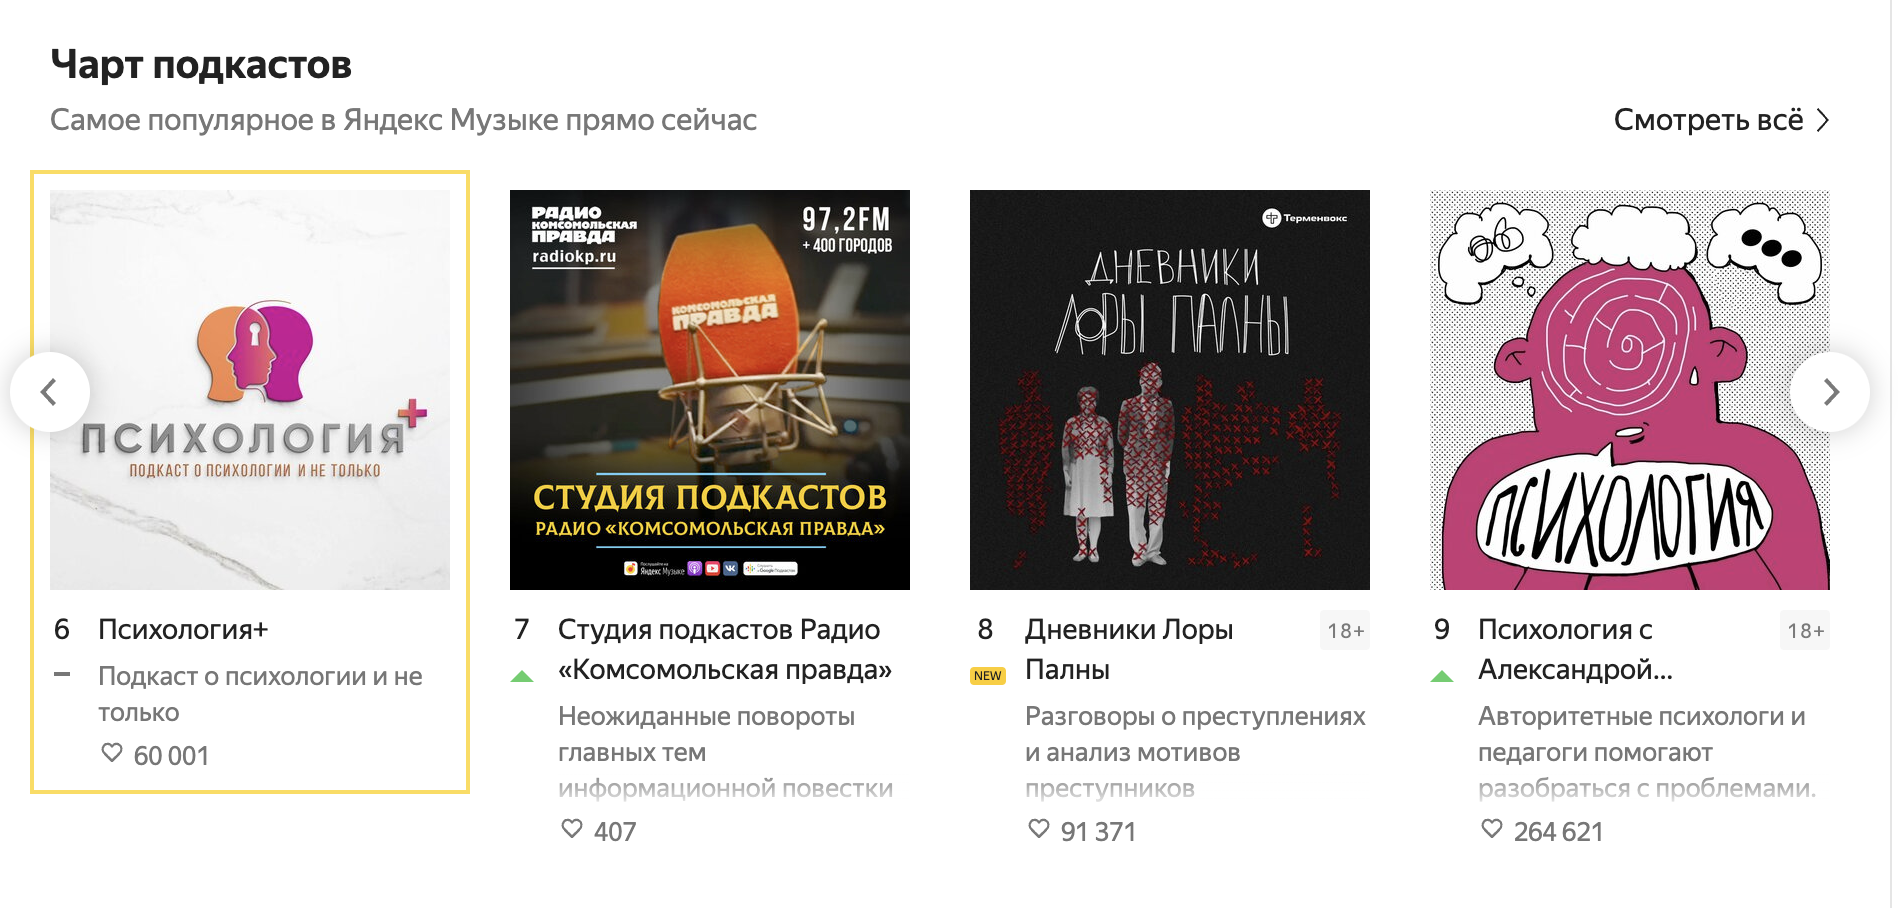Open chevron next to Смотреть всё
The height and width of the screenshot is (908, 1898).
(x=1823, y=121)
